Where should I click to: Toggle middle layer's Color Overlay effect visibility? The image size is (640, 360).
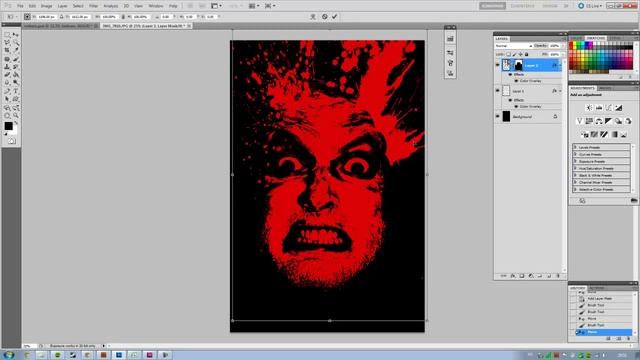[x=516, y=107]
